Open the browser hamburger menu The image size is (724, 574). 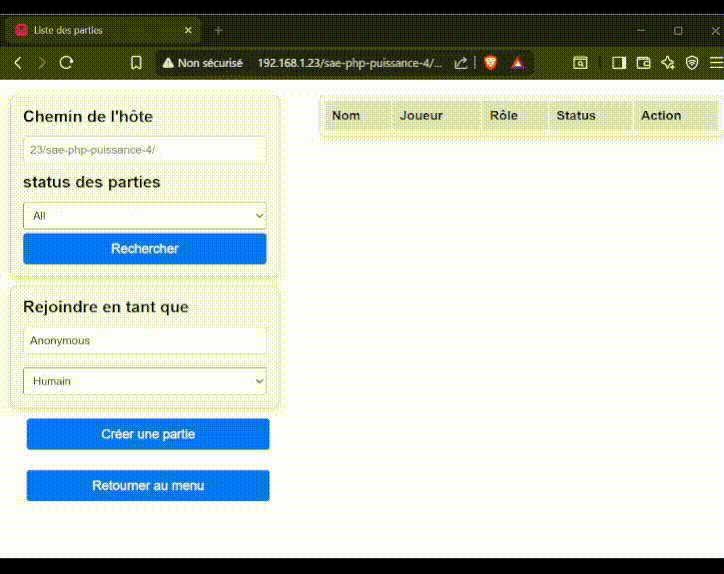click(x=715, y=63)
